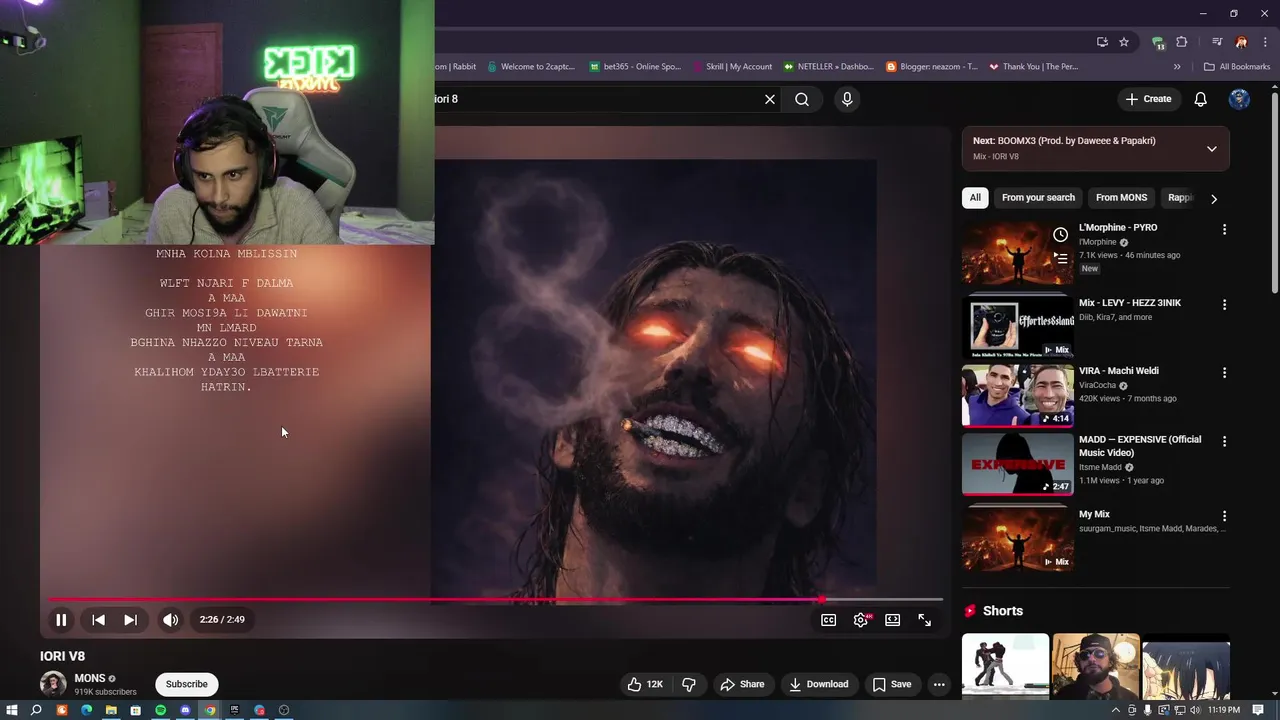The width and height of the screenshot is (1280, 720).
Task: Open the Chrome extensions puzzle icon
Action: pos(1182,42)
